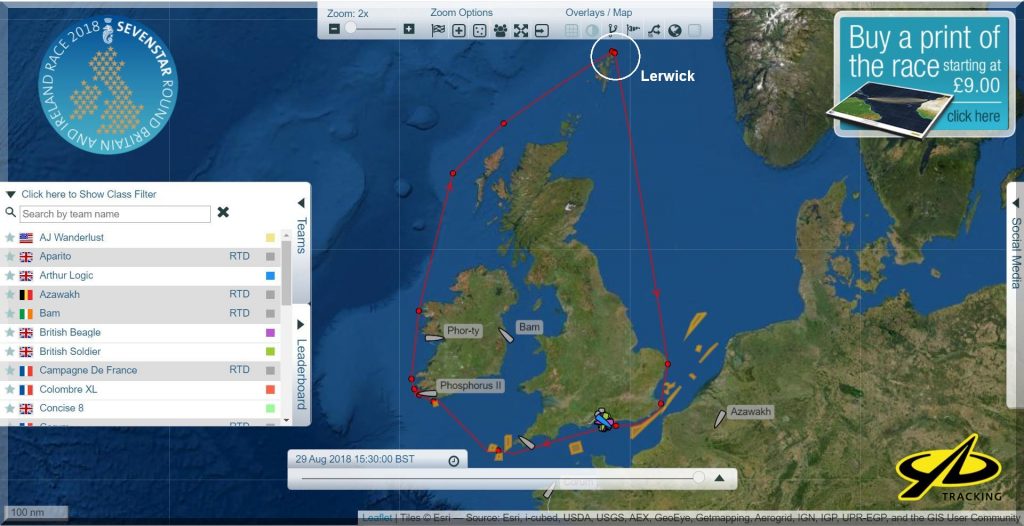Click the zoom to all teams icon
Screen dimensions: 1024x526
pos(500,30)
